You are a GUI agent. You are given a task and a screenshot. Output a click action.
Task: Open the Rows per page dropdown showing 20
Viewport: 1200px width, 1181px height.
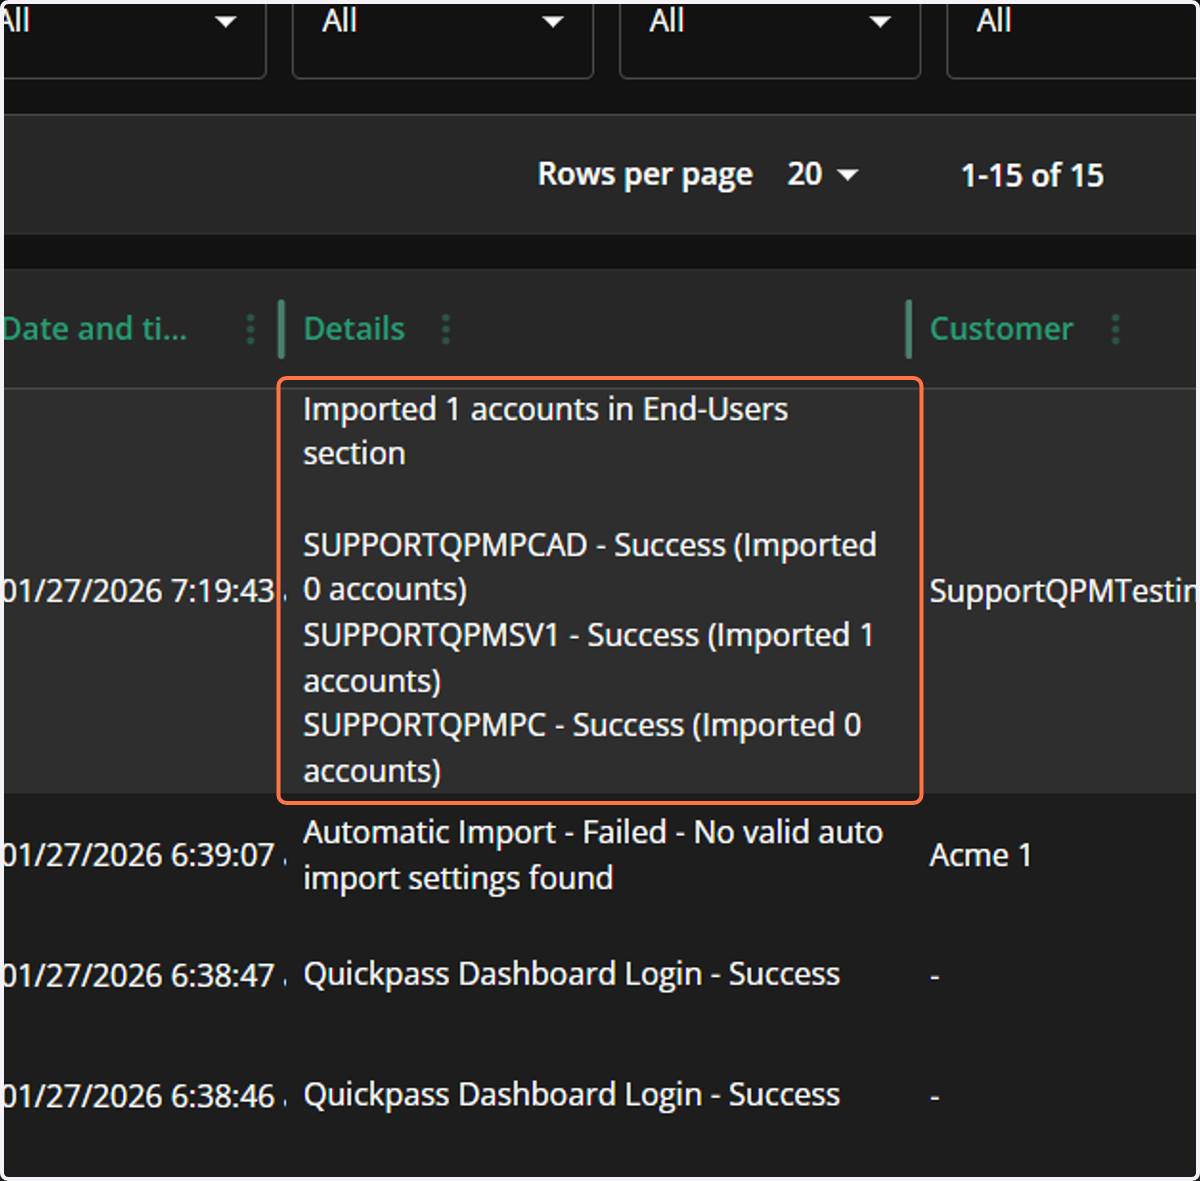[x=822, y=175]
